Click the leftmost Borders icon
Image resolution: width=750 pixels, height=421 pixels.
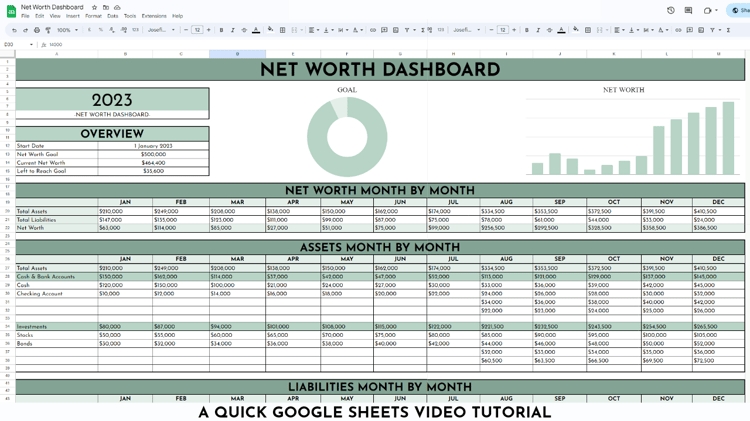coord(283,30)
